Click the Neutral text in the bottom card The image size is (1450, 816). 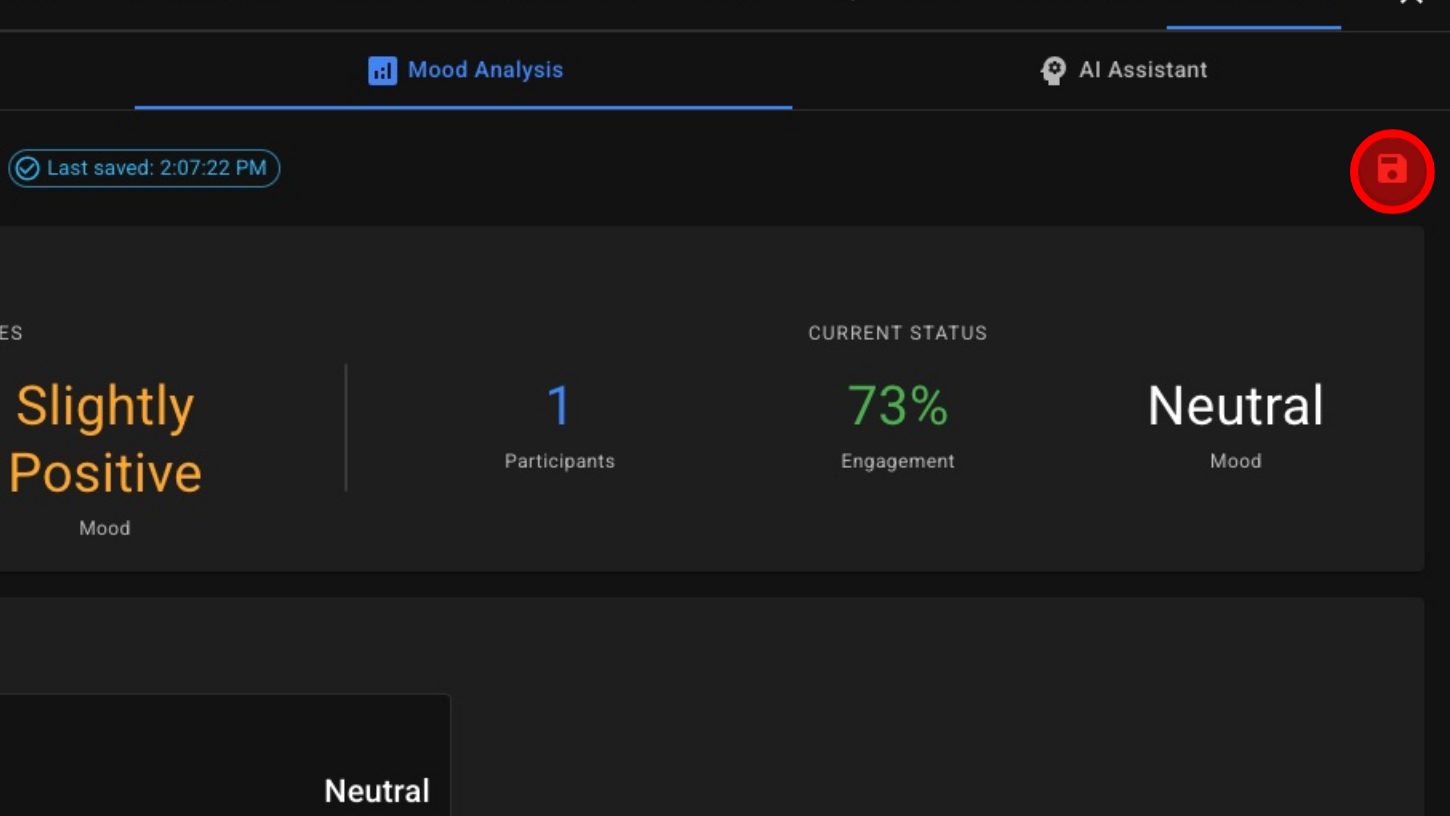tap(377, 791)
